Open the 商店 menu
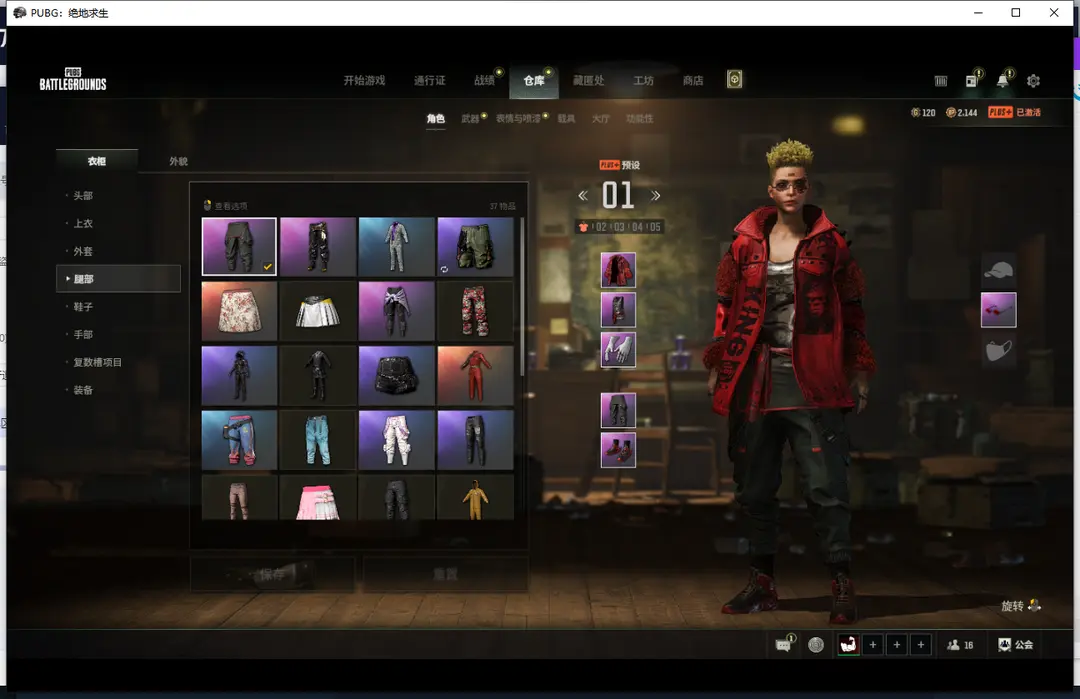The height and width of the screenshot is (699, 1080). [693, 81]
